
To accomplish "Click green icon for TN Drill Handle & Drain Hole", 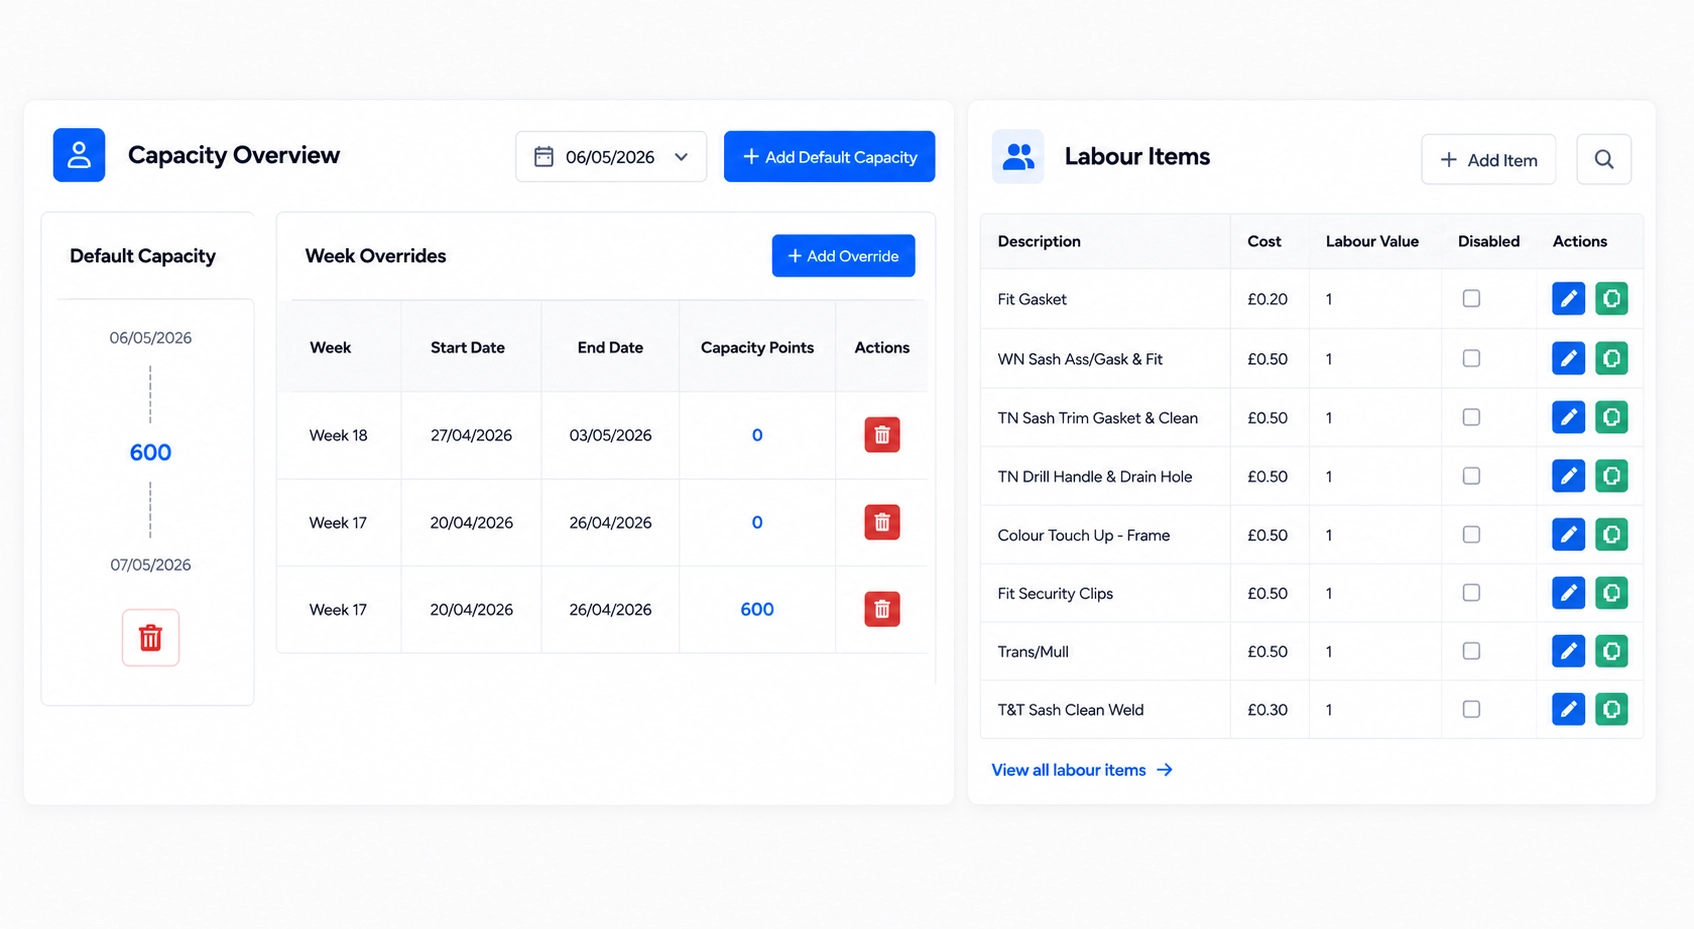I will [x=1611, y=476].
